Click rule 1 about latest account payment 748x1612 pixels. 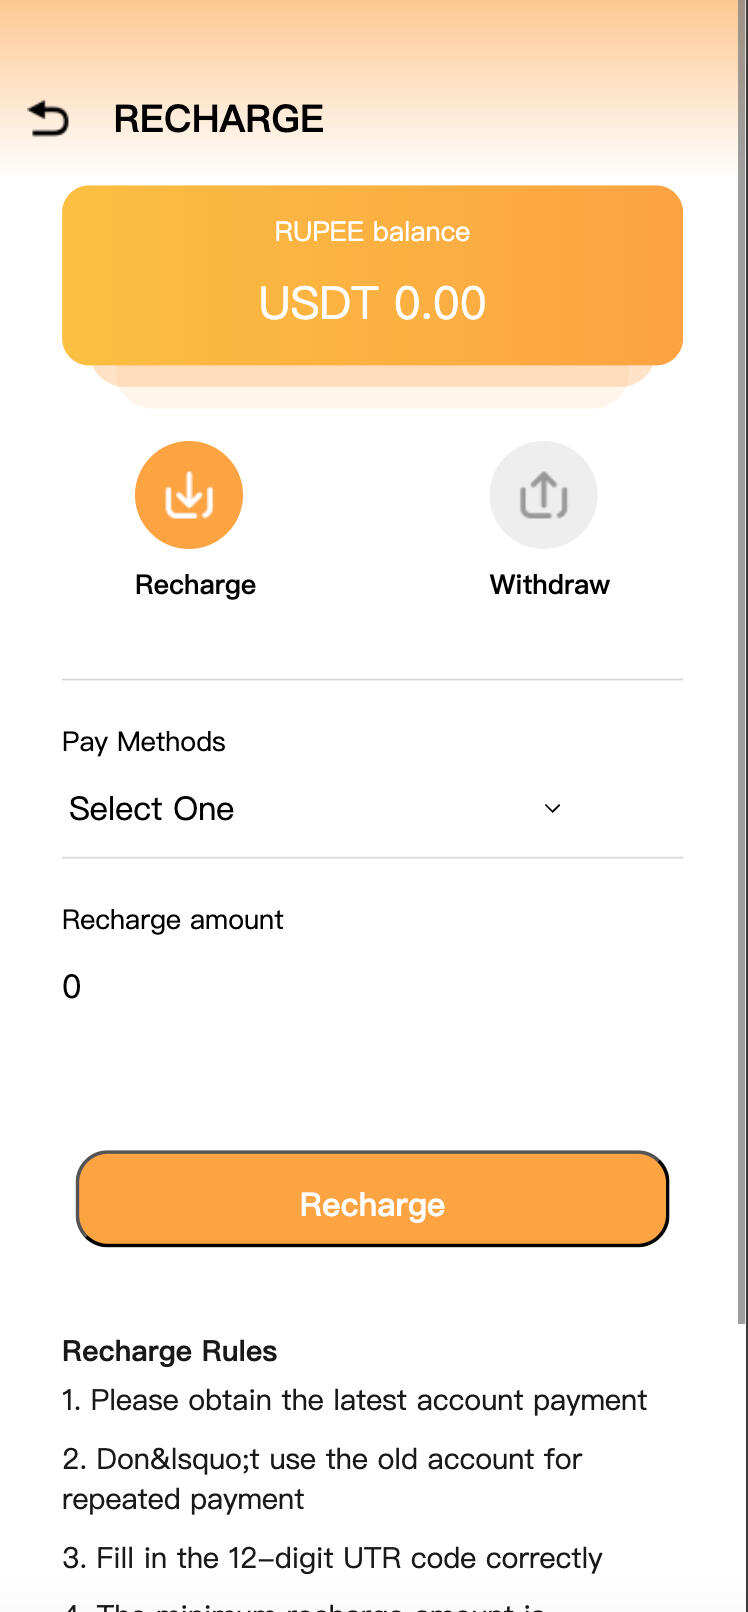[354, 1400]
